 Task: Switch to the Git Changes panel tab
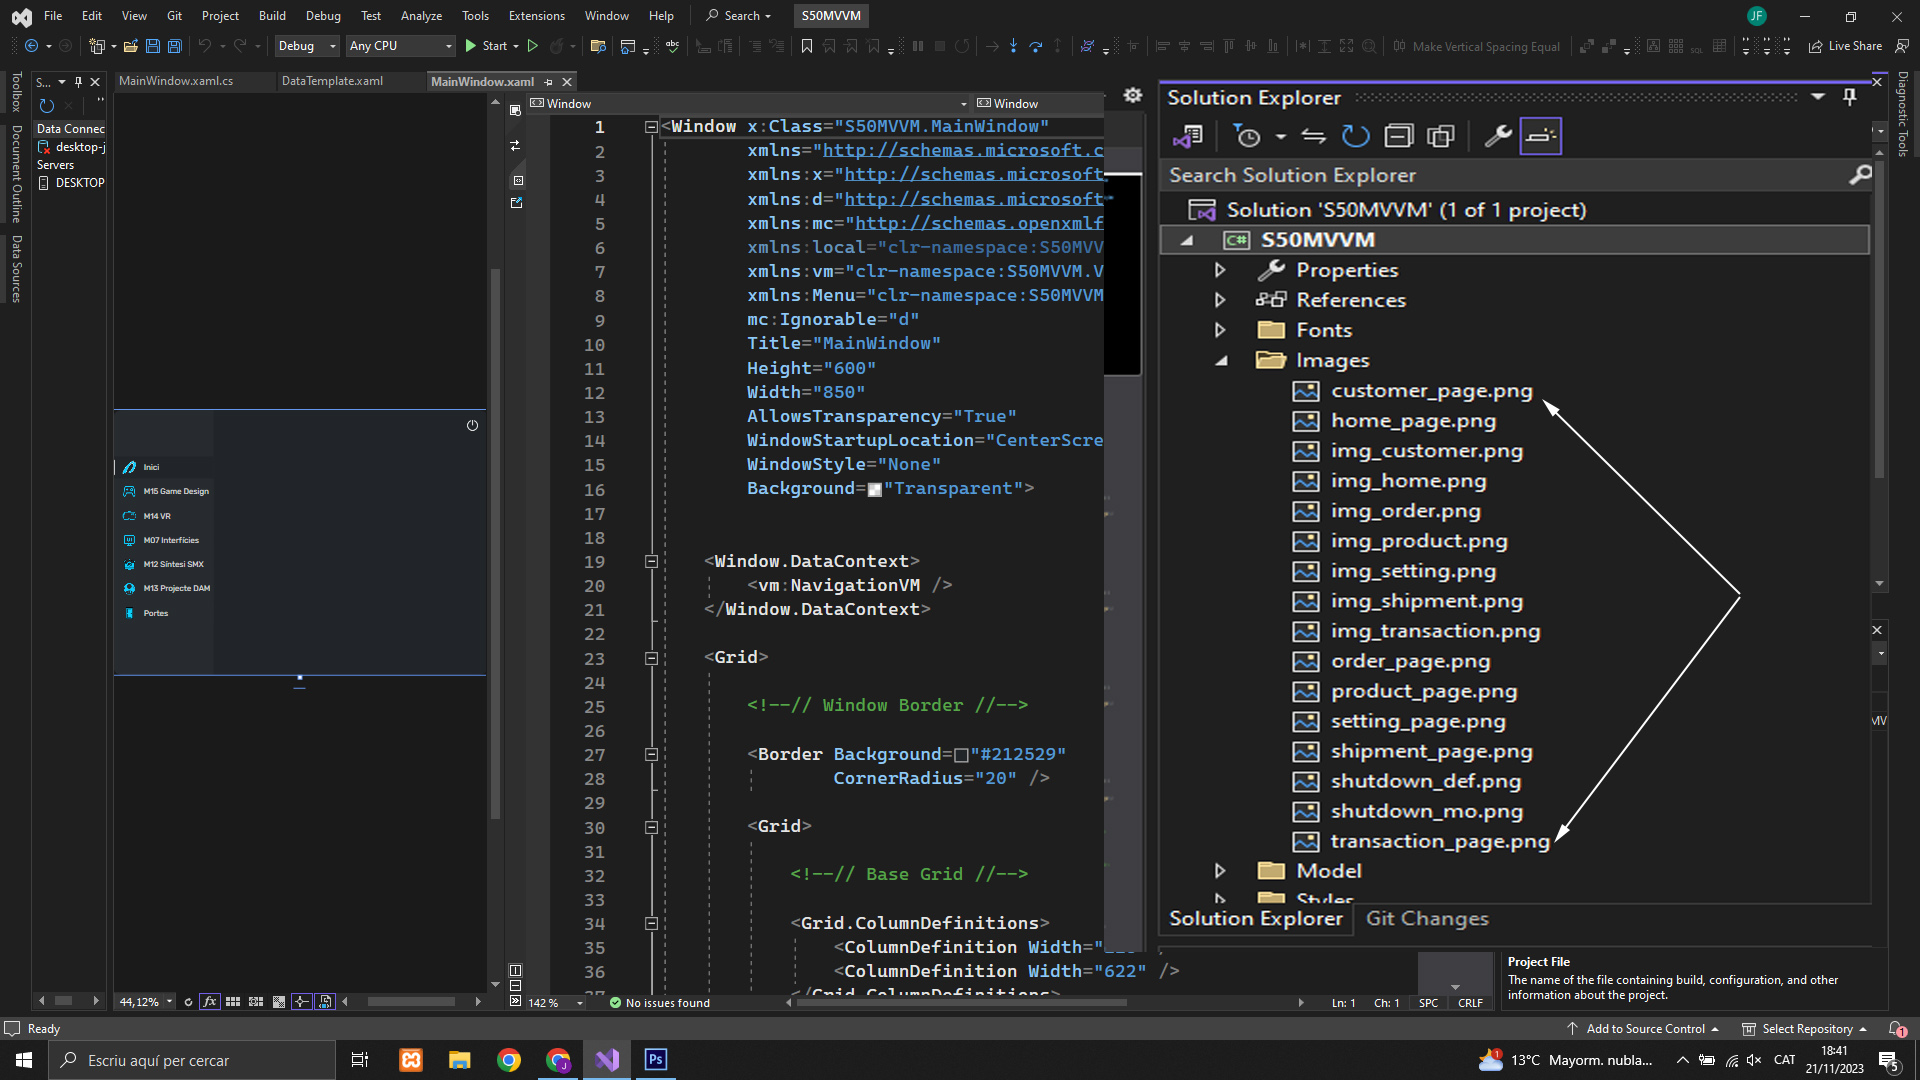[1427, 918]
